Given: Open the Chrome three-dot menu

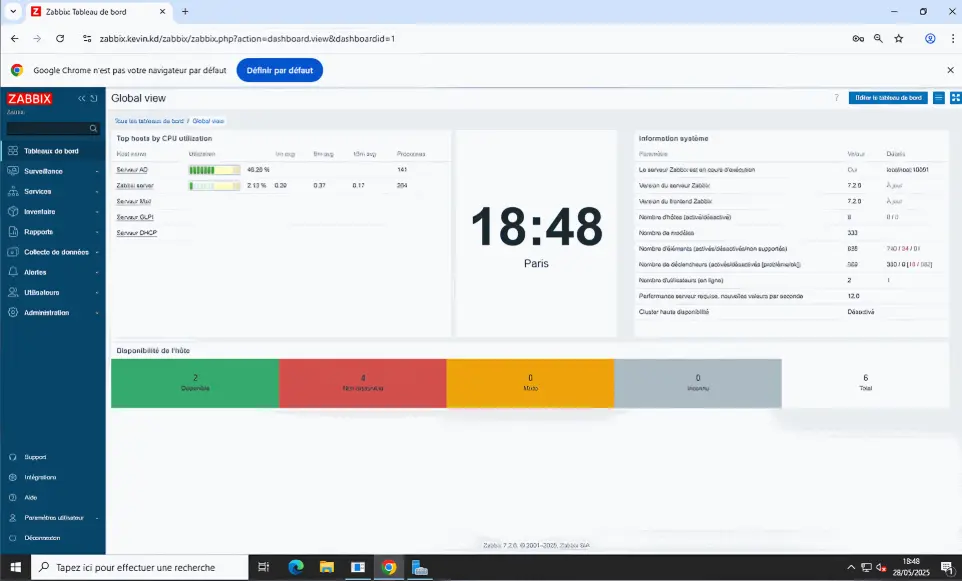Looking at the screenshot, I should (x=953, y=39).
